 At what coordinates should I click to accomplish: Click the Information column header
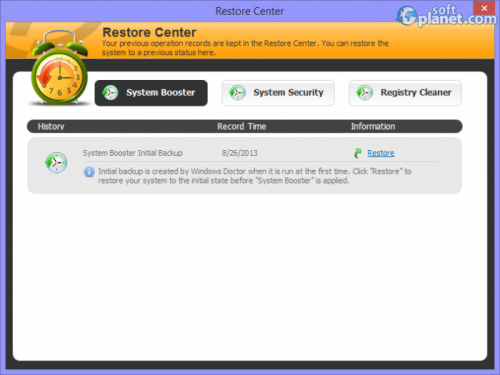tap(373, 126)
